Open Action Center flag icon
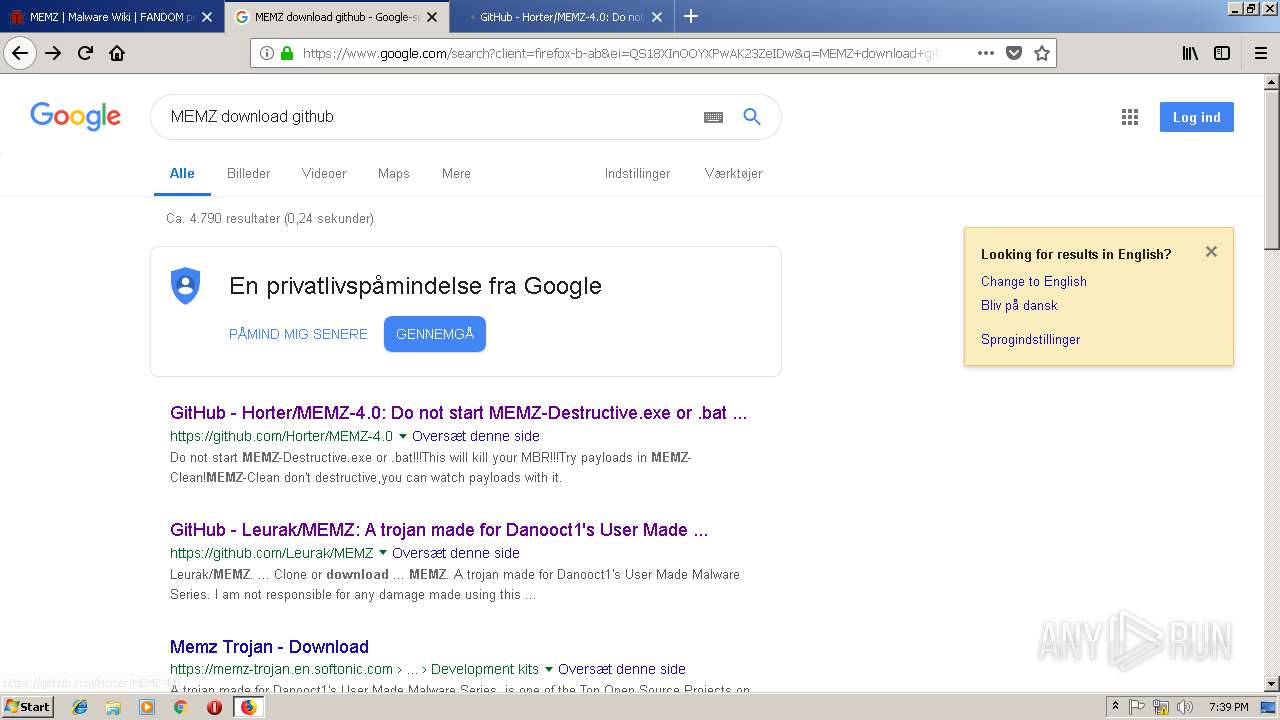Image resolution: width=1280 pixels, height=720 pixels. pos(1138,707)
